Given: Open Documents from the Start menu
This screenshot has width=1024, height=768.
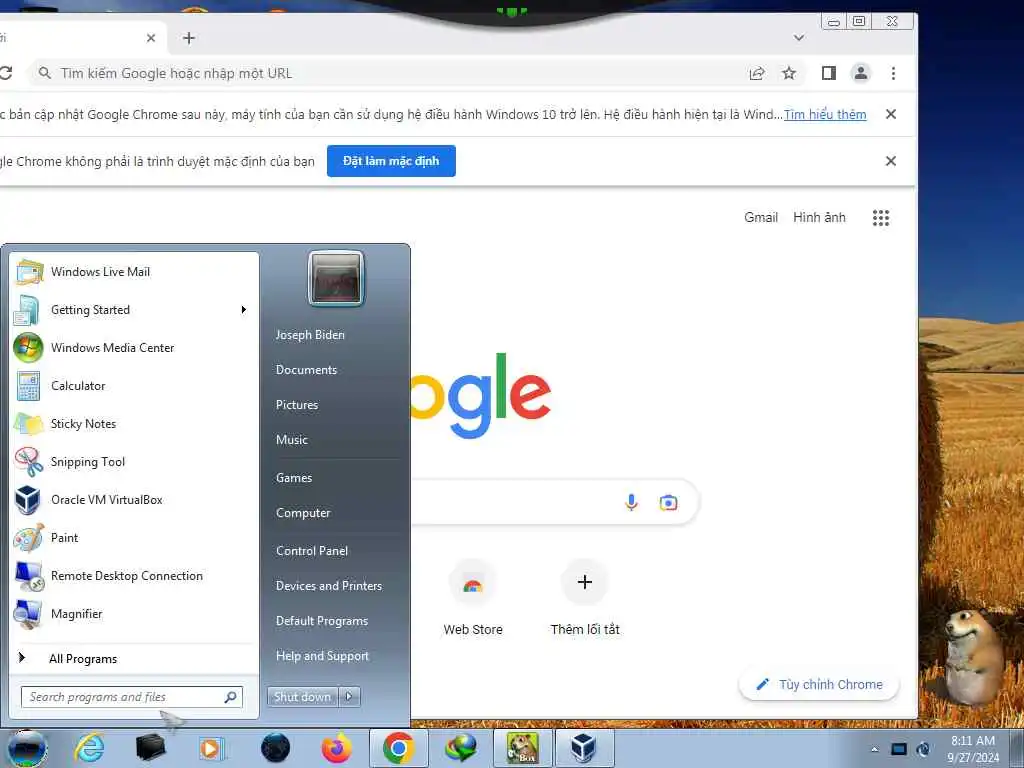Looking at the screenshot, I should [x=306, y=370].
